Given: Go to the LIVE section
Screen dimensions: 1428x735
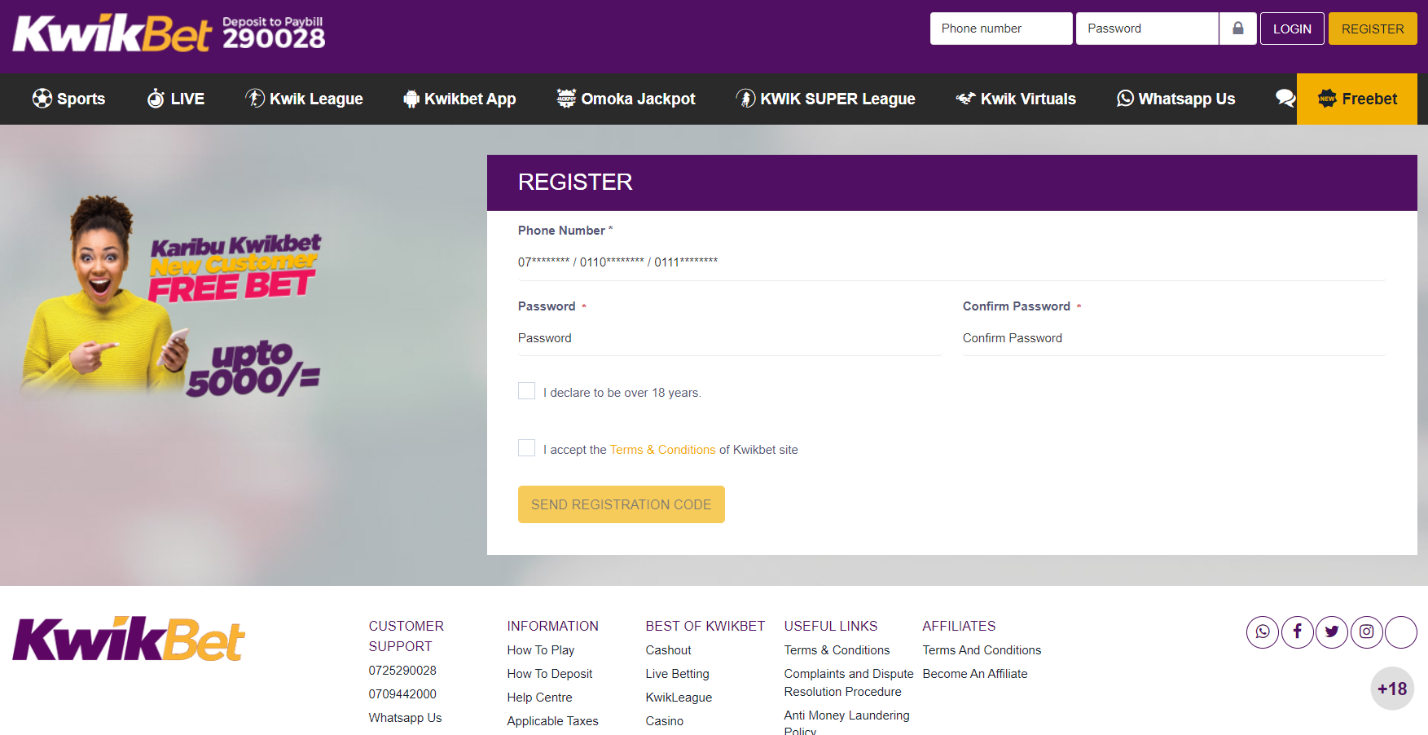Looking at the screenshot, I should tap(175, 99).
